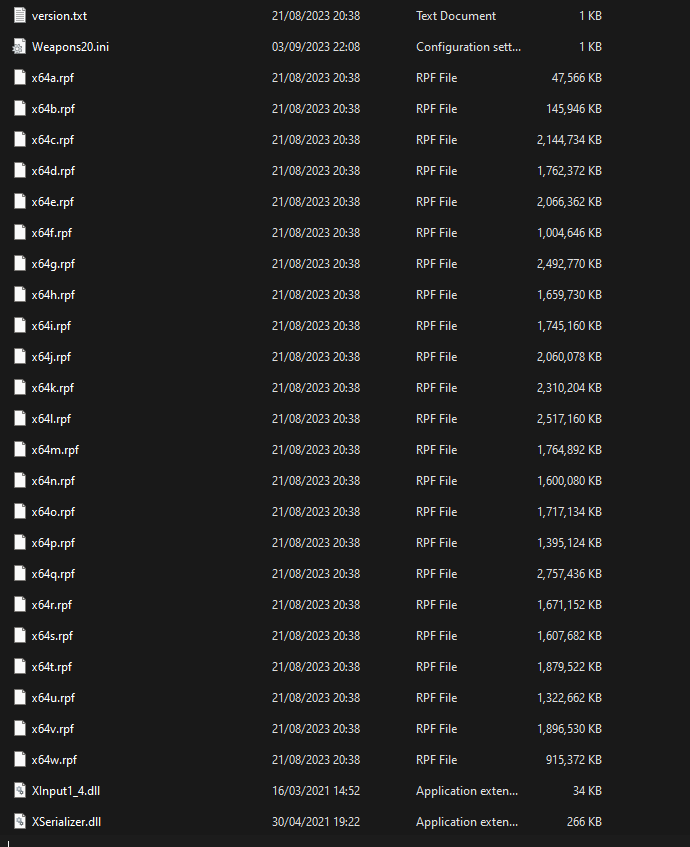Click the x64t.rpf file icon

(19, 667)
